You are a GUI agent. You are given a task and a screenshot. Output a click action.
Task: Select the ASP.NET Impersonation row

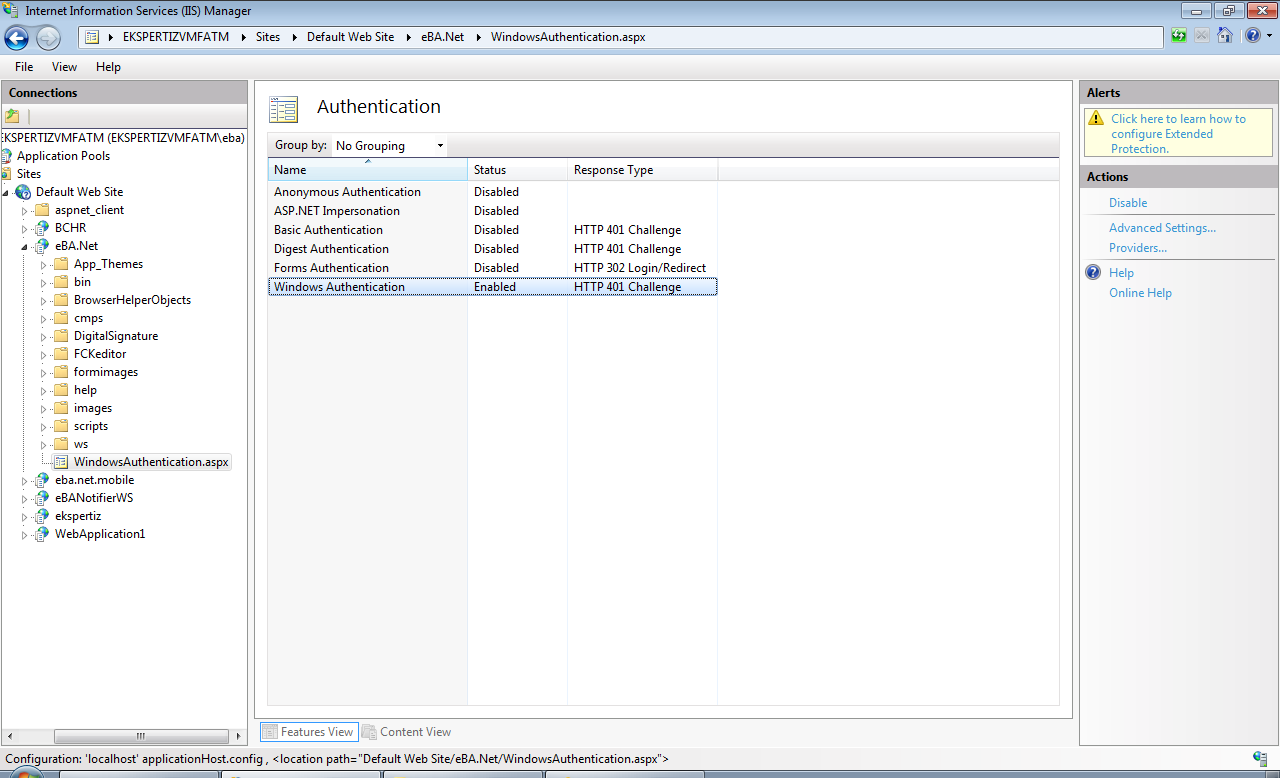pyautogui.click(x=492, y=211)
